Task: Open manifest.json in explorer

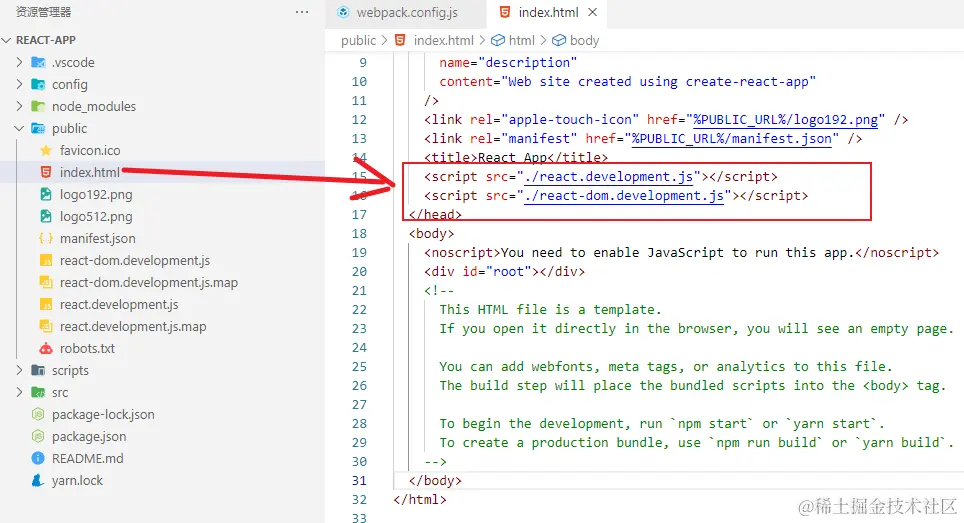Action: pos(97,238)
